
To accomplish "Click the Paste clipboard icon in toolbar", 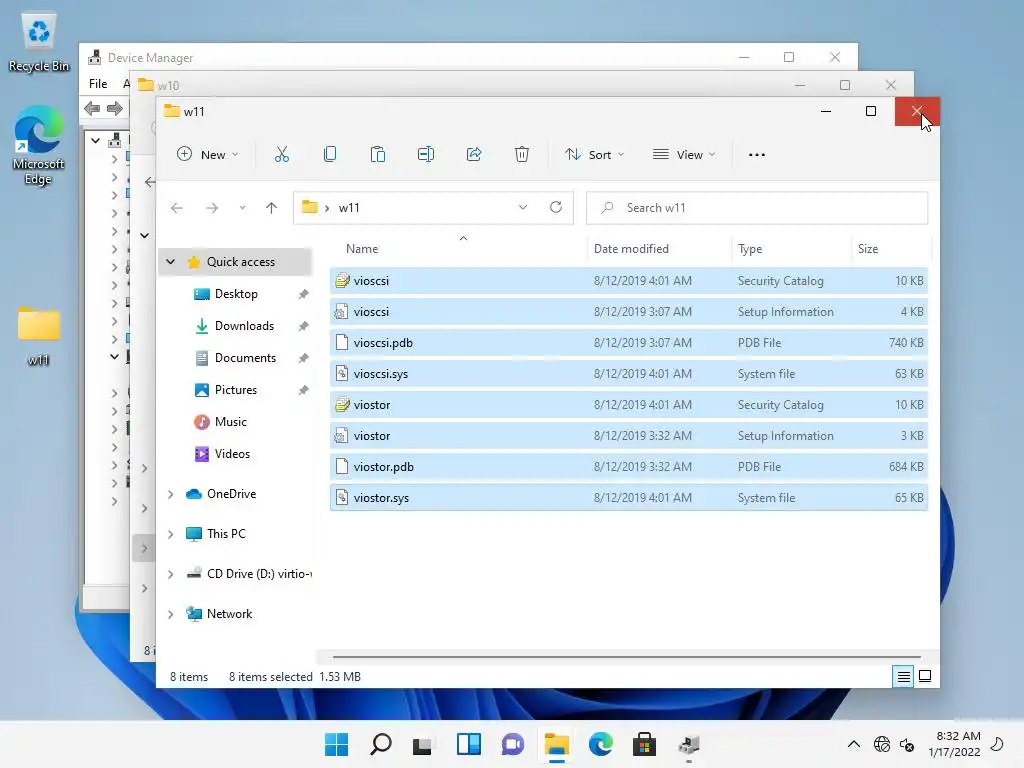I will point(377,155).
